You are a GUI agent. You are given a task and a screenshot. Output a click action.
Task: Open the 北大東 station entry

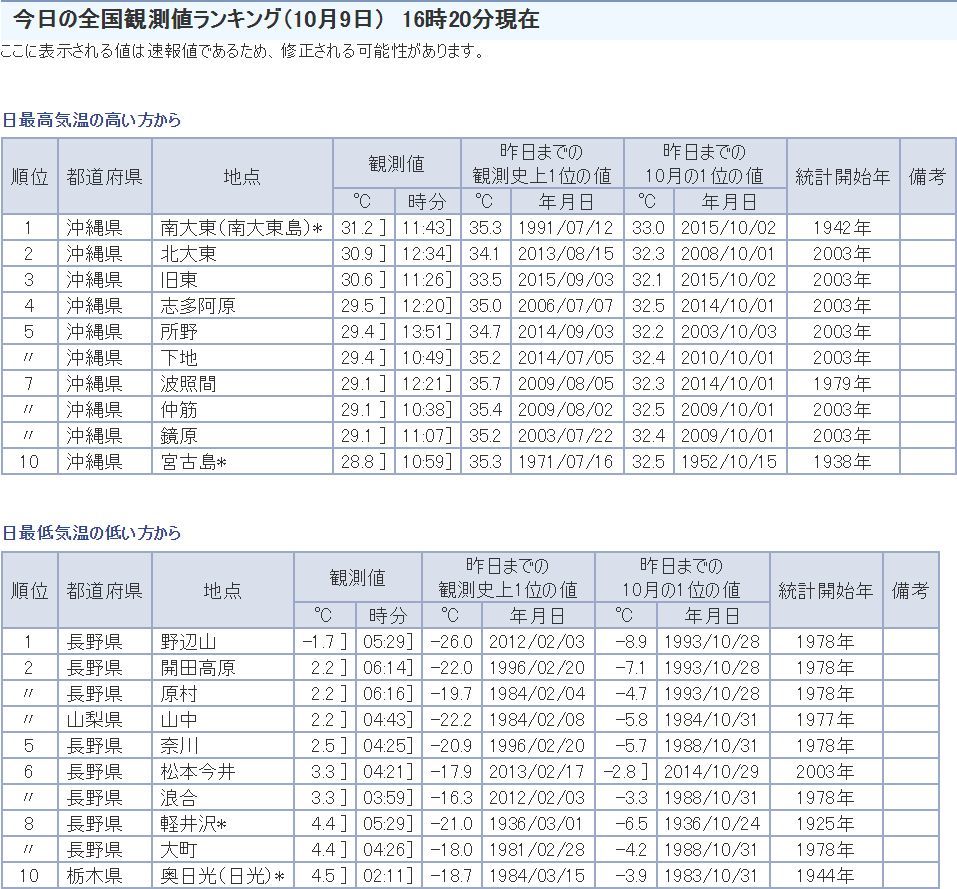click(188, 254)
